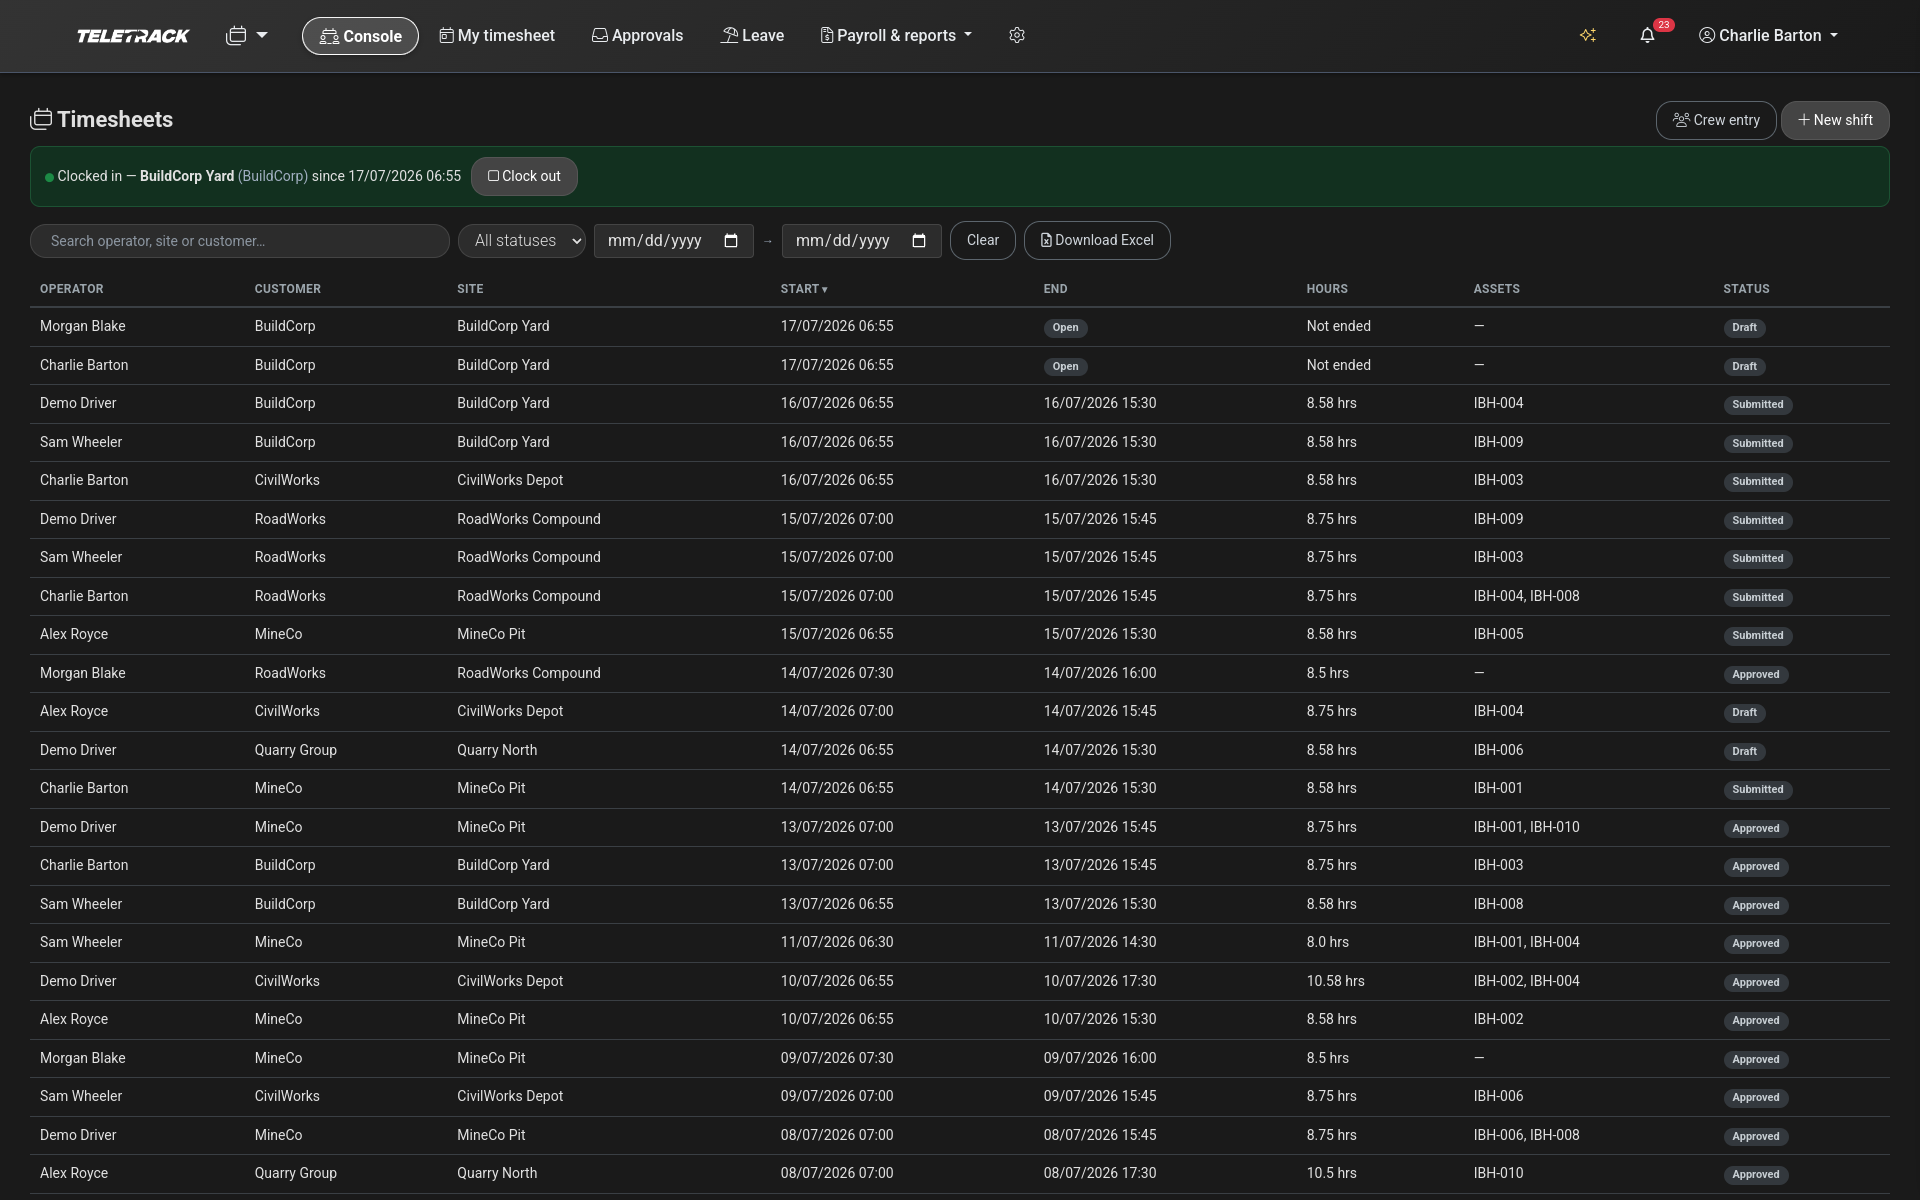This screenshot has width=1920, height=1200.
Task: Open the notifications bell
Action: click(x=1647, y=35)
